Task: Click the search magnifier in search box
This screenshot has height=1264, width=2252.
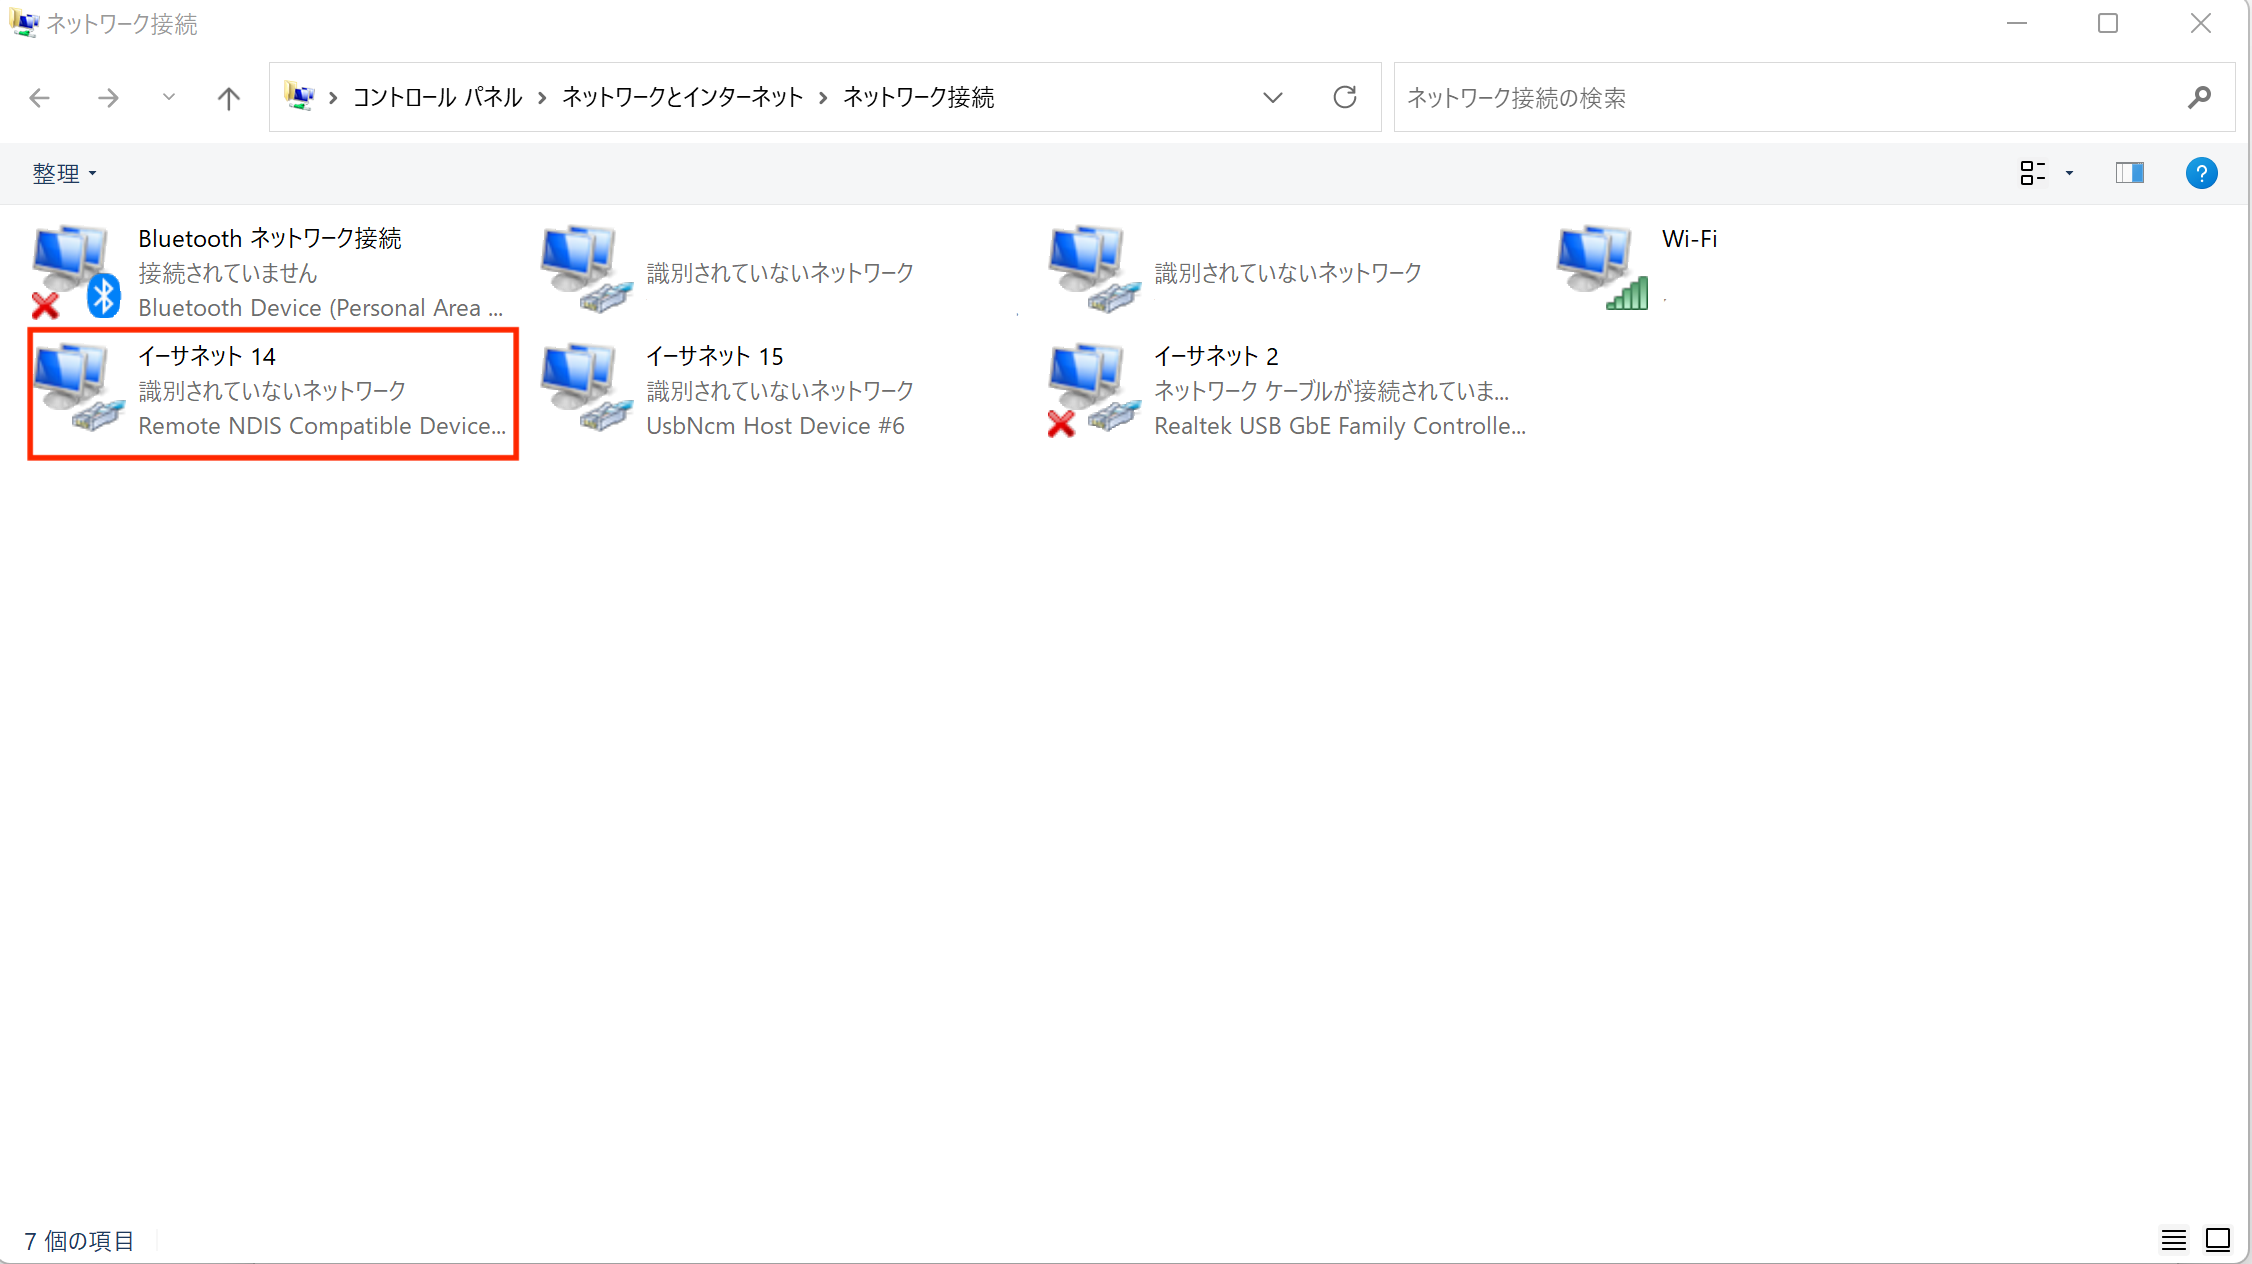Action: click(2201, 97)
